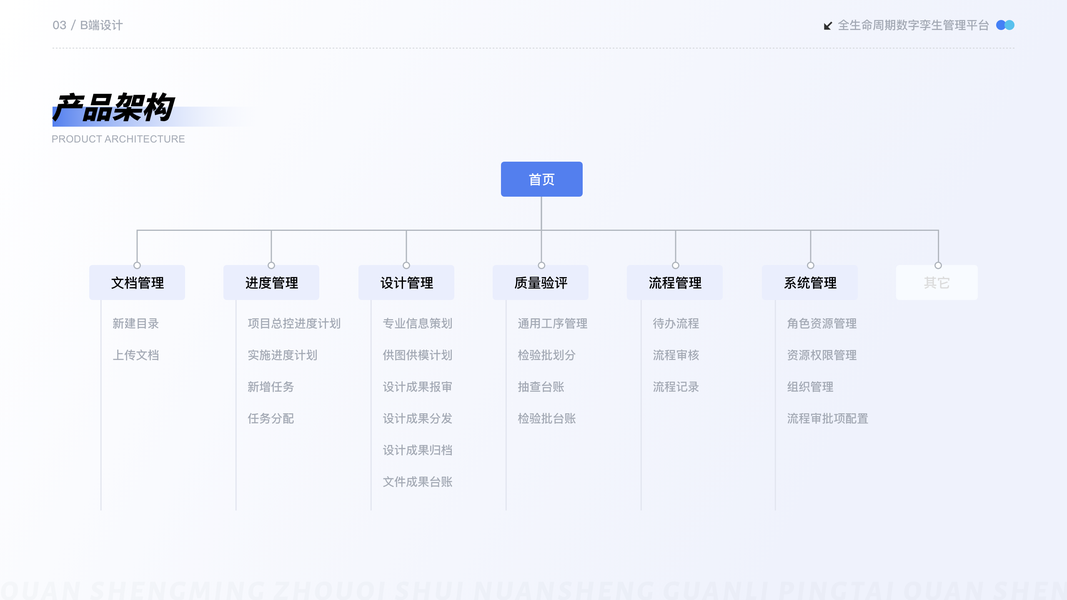Viewport: 1067px width, 600px height.
Task: Click the 任务分配 item
Action: pos(271,418)
